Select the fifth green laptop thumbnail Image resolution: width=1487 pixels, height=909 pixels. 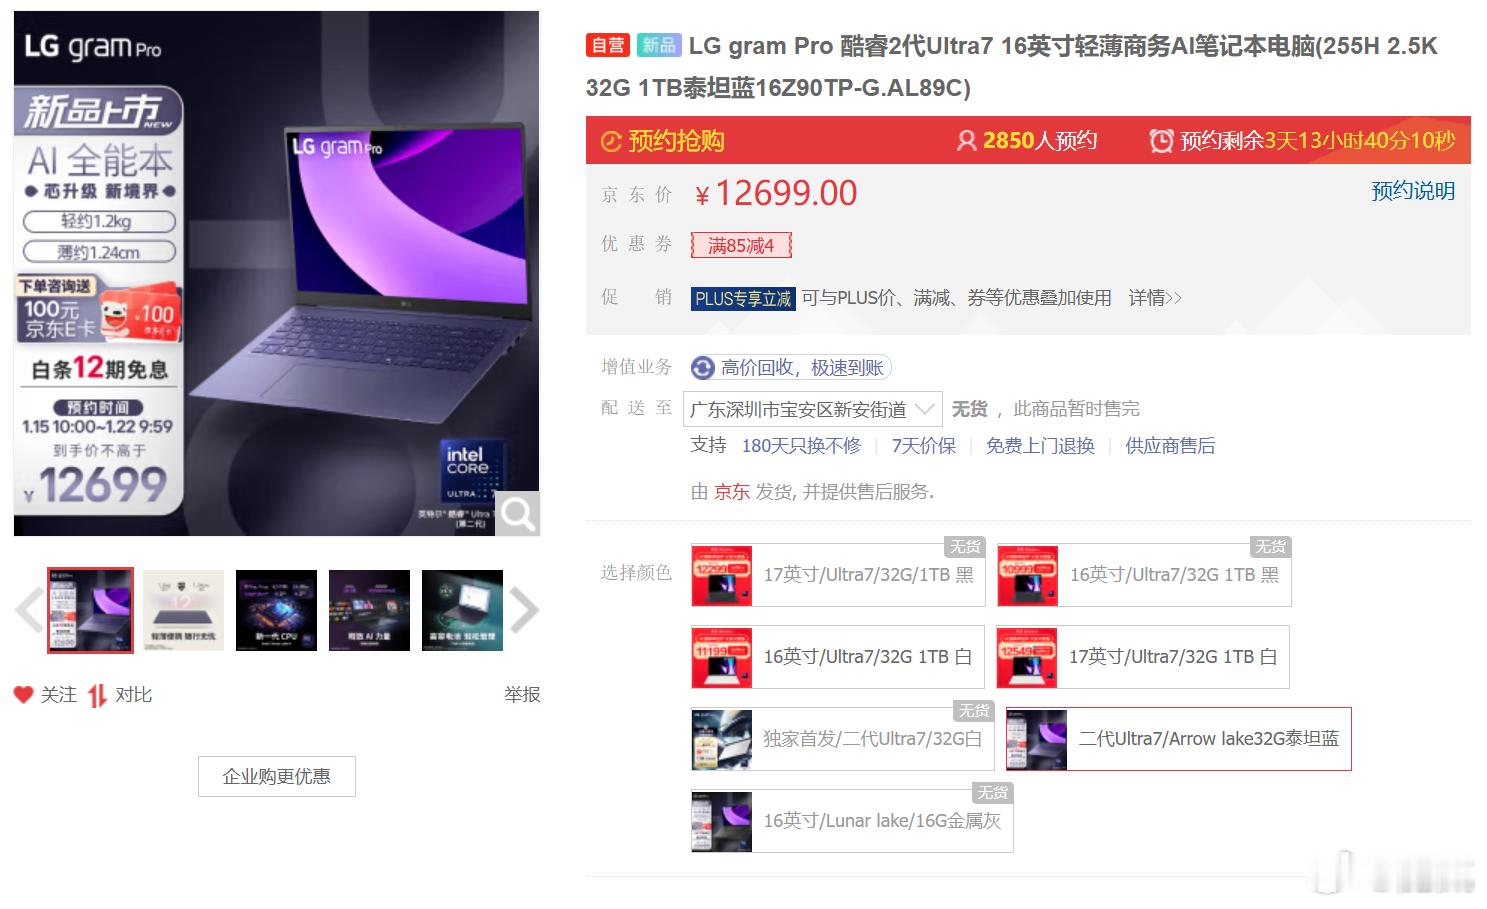click(x=463, y=610)
